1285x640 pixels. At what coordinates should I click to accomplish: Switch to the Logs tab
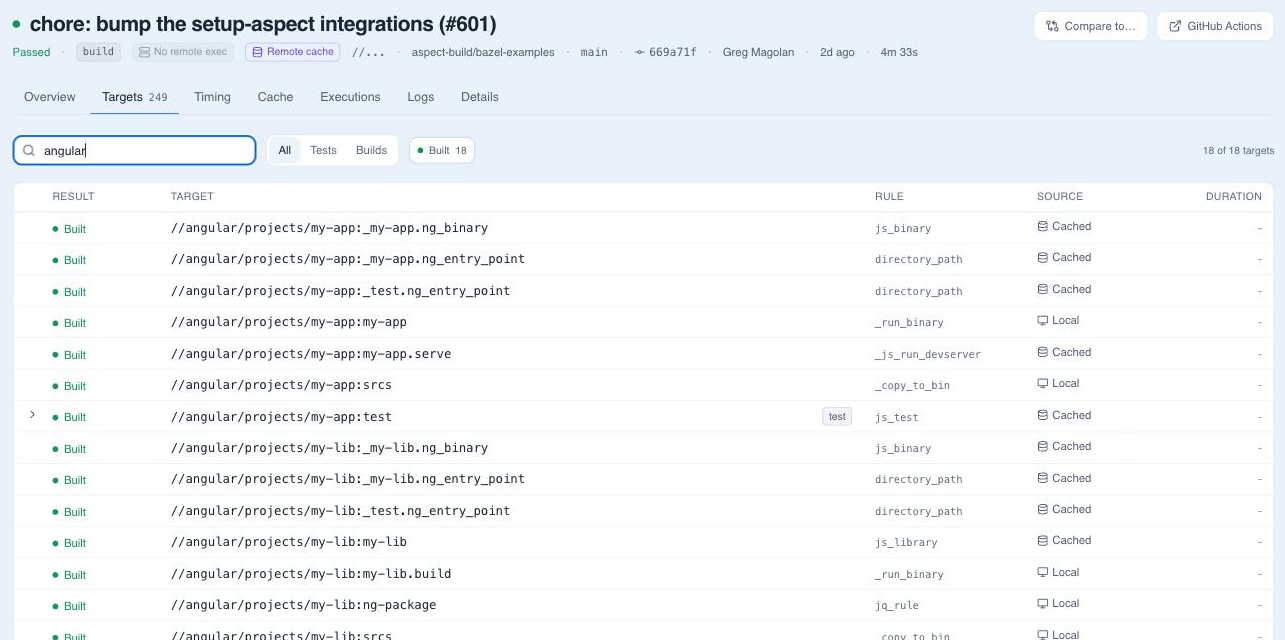[421, 97]
